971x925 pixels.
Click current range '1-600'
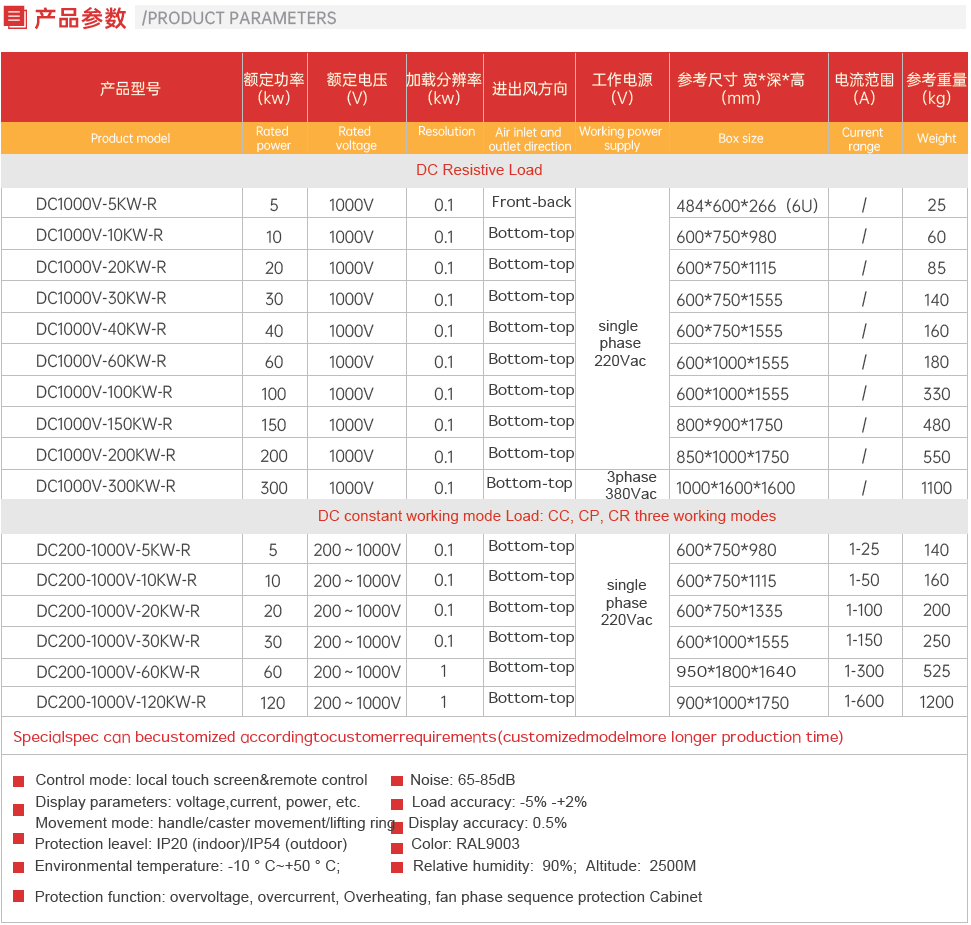(x=864, y=701)
